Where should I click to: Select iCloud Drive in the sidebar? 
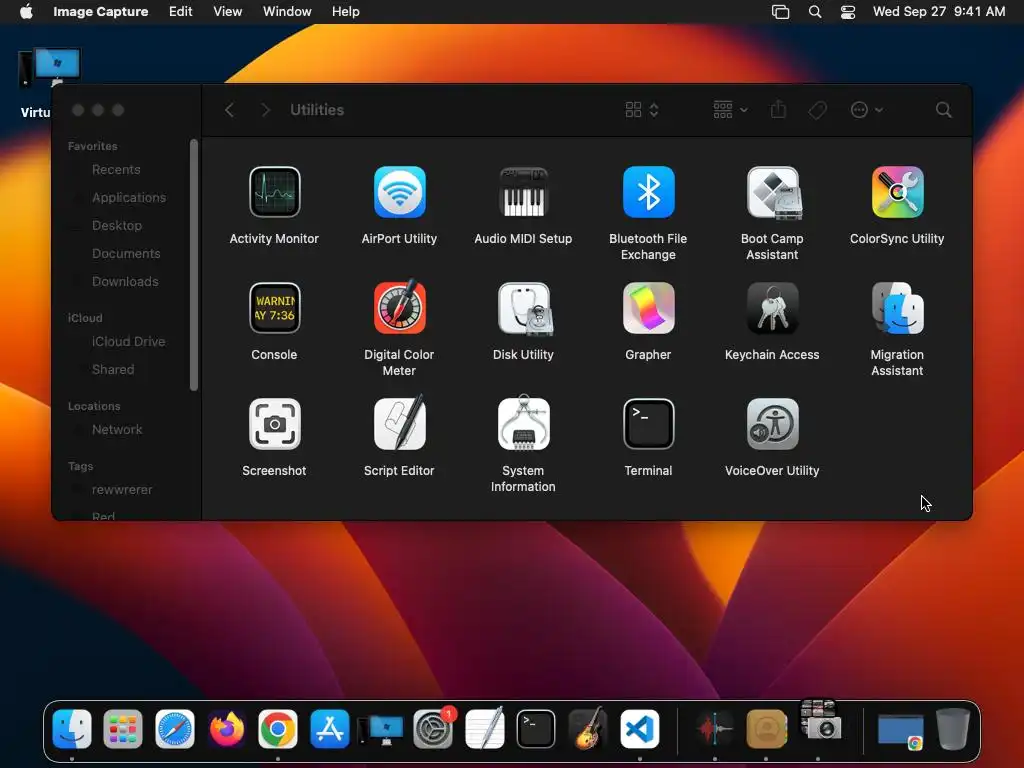pos(128,342)
